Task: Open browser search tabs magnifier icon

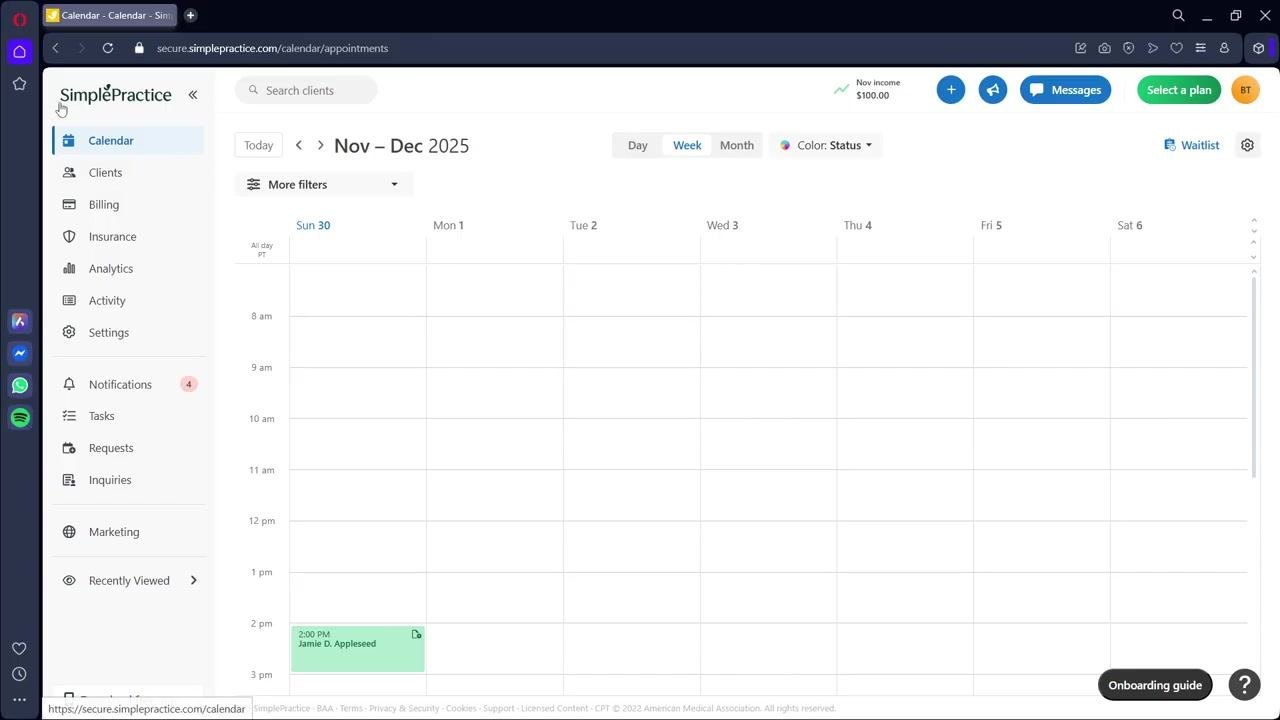Action: [x=1178, y=15]
